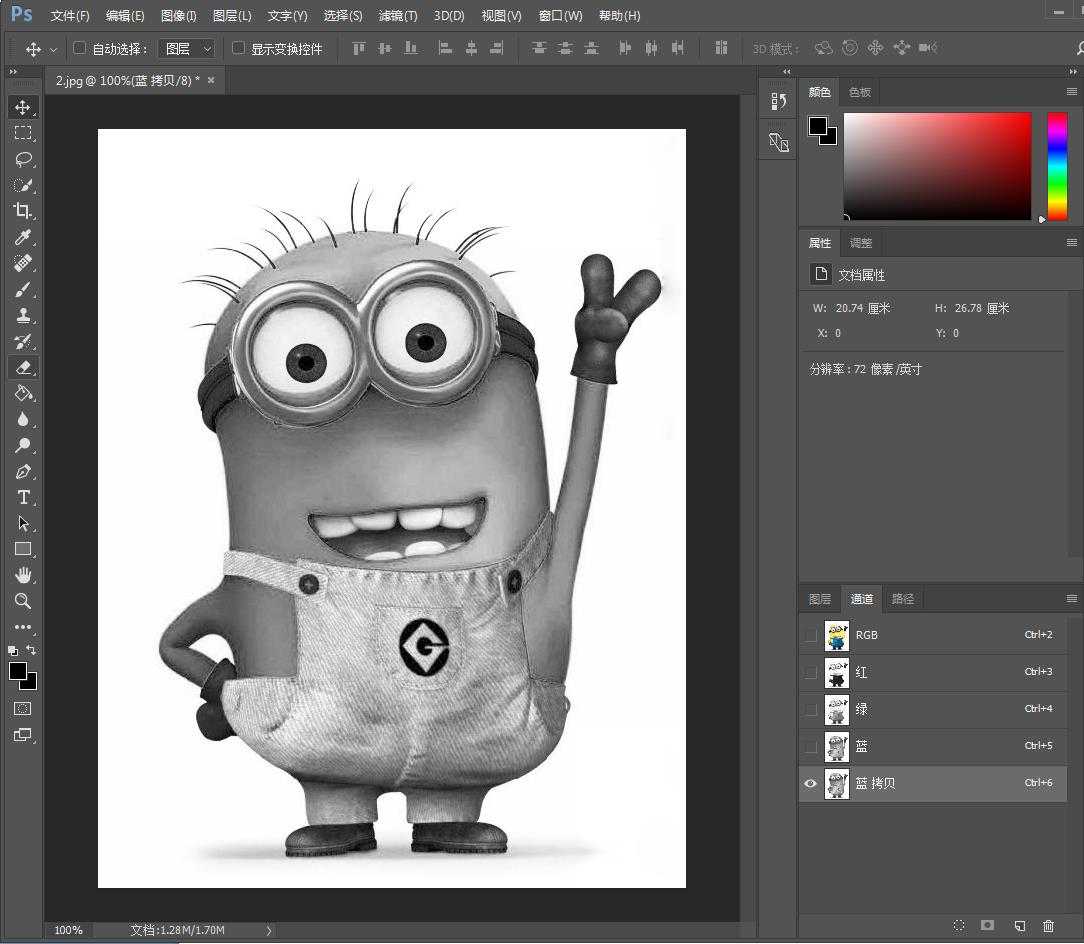The image size is (1084, 944).
Task: Select the Horizontal Type tool
Action: [22, 497]
